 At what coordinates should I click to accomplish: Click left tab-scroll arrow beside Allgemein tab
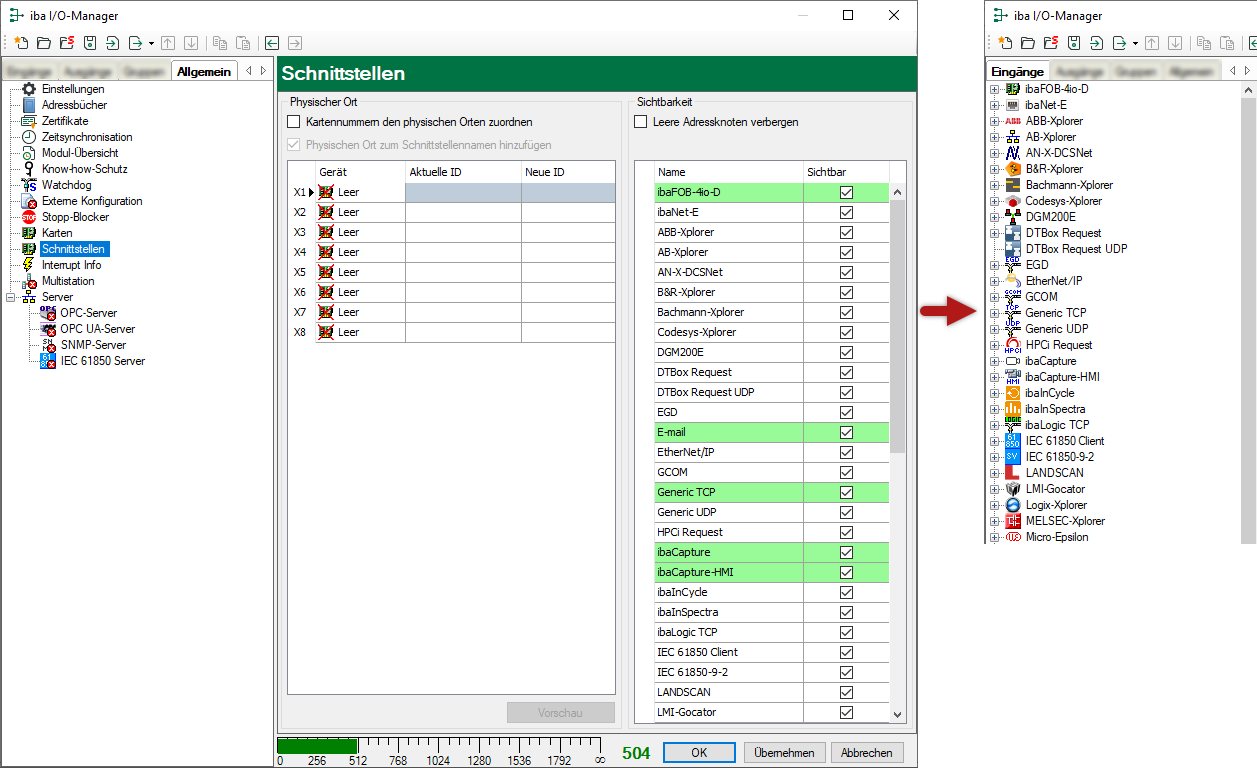coord(248,71)
